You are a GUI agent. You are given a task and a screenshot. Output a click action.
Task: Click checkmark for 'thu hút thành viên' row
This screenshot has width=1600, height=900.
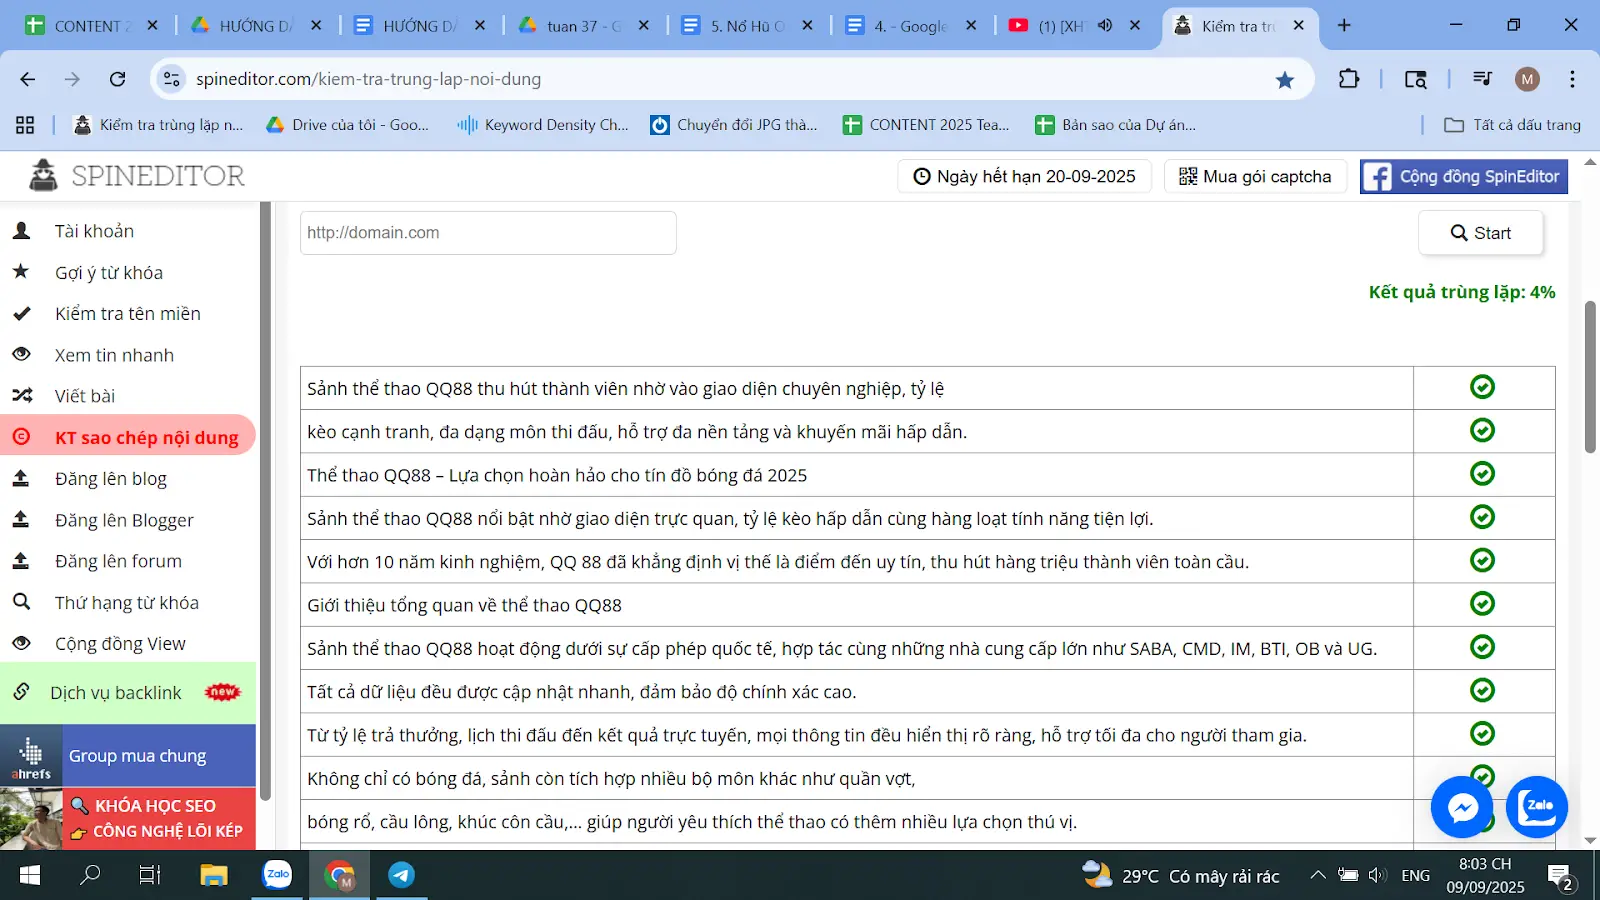click(1482, 387)
